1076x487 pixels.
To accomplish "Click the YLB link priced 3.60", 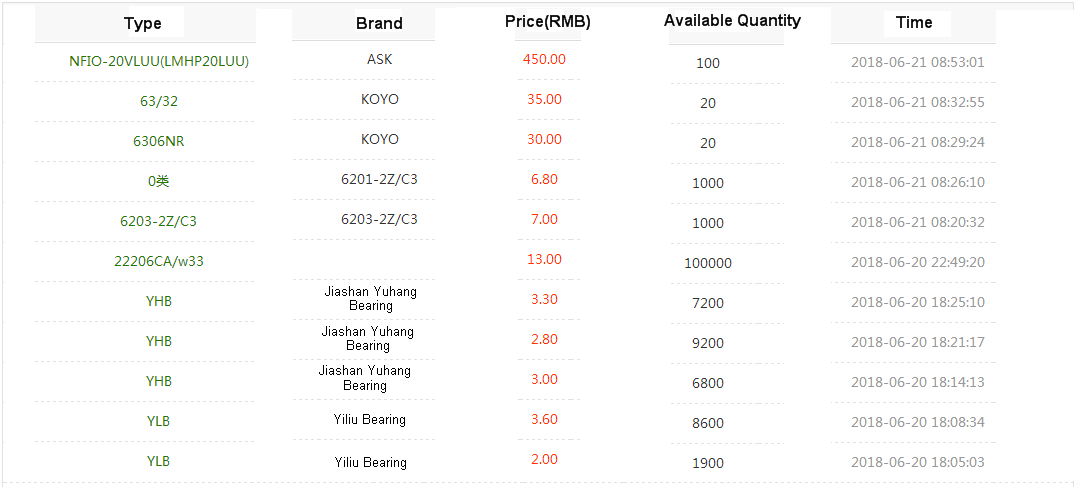I will tap(159, 421).
